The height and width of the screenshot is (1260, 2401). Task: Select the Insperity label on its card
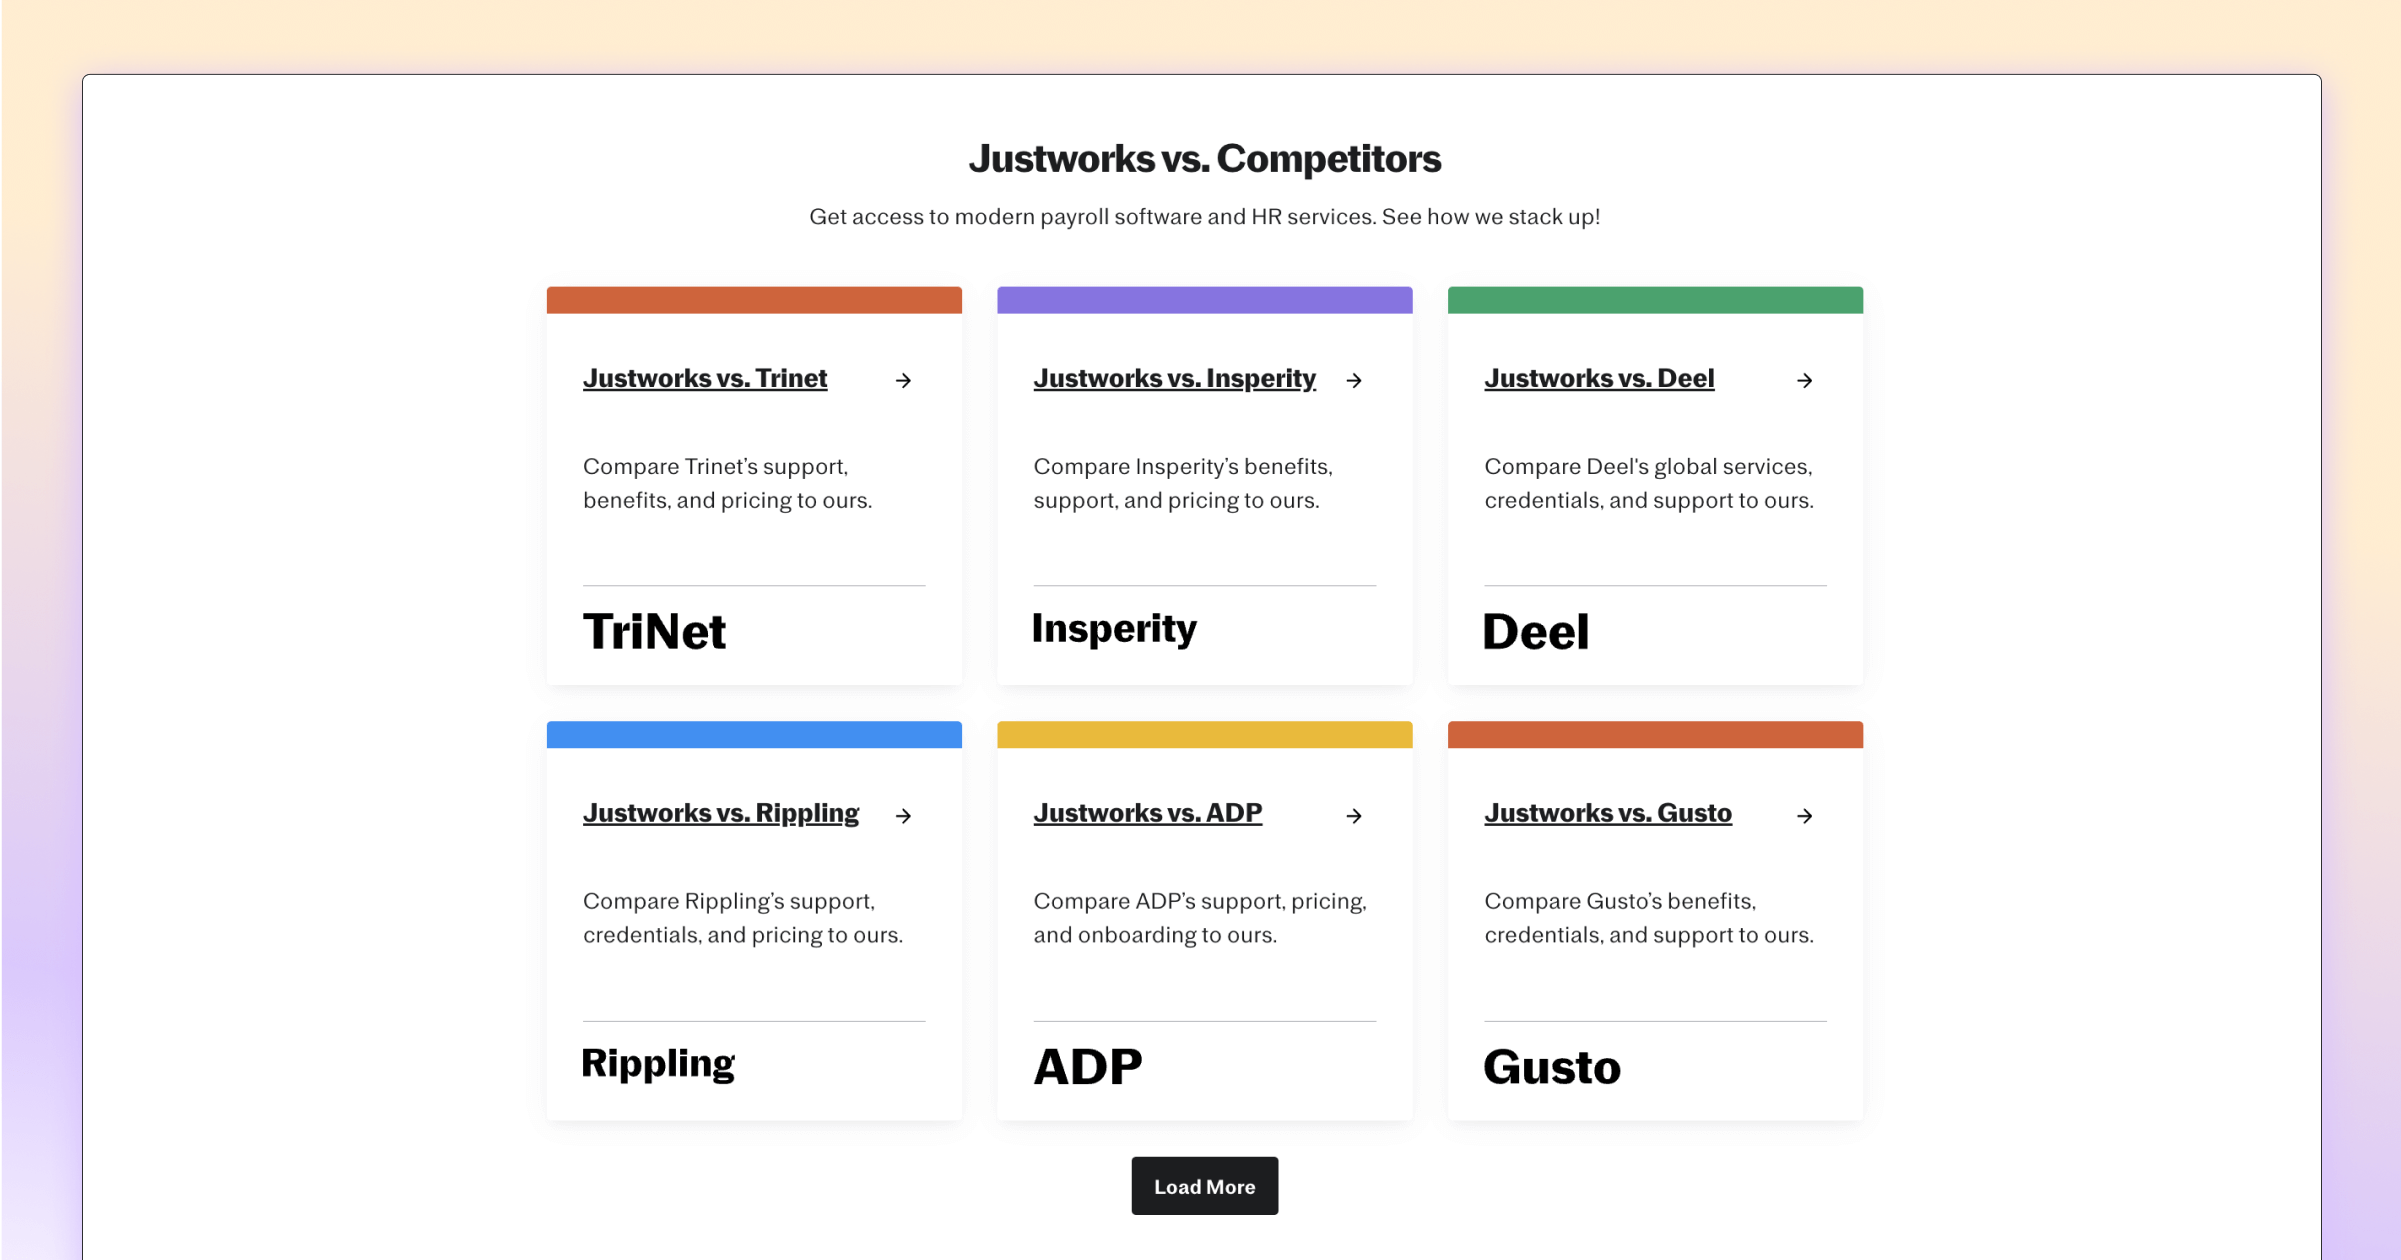(1114, 628)
